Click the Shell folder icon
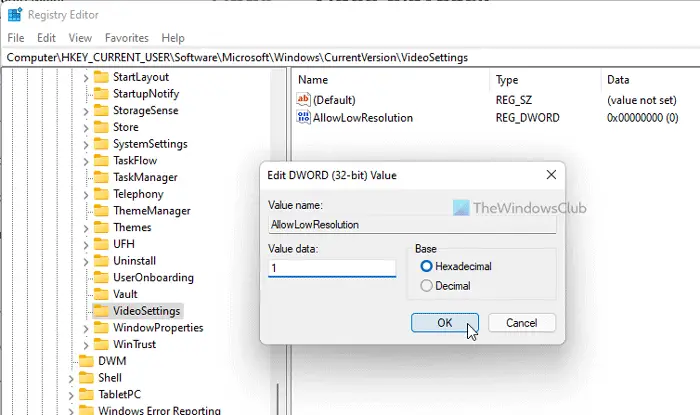The image size is (700, 415). click(86, 378)
